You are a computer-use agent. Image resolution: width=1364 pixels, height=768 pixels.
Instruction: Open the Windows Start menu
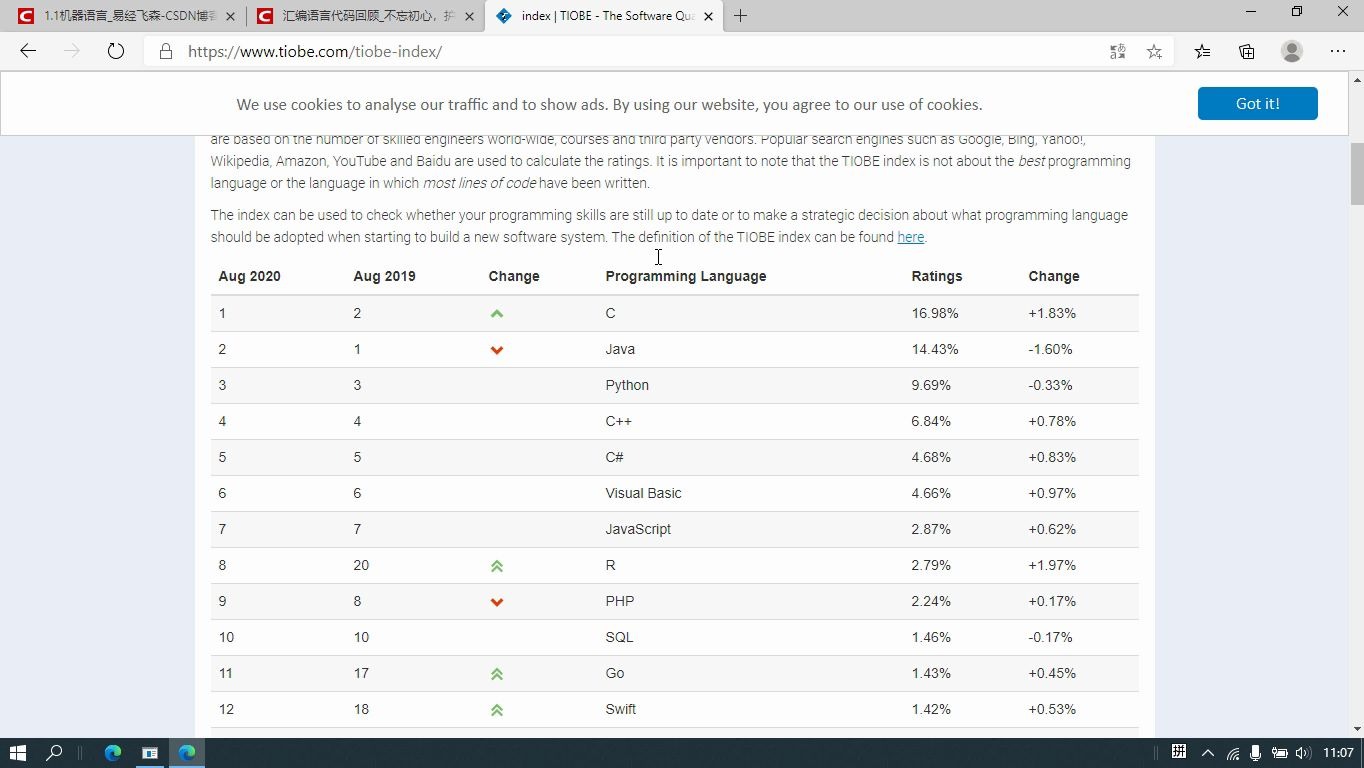click(18, 753)
